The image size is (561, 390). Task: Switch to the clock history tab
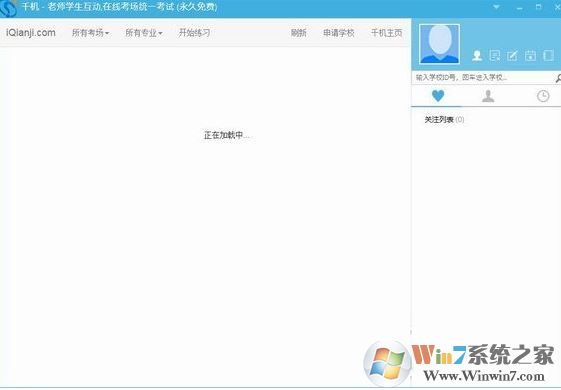pos(543,96)
